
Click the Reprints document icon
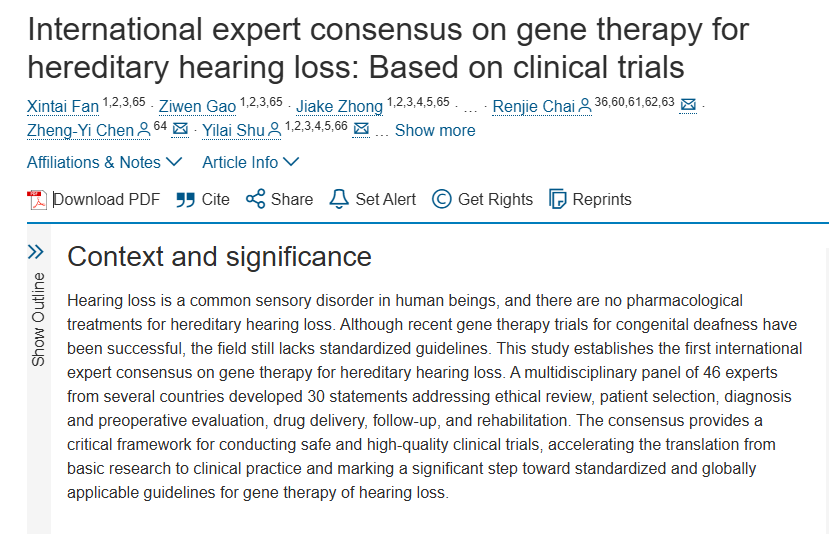coord(558,199)
